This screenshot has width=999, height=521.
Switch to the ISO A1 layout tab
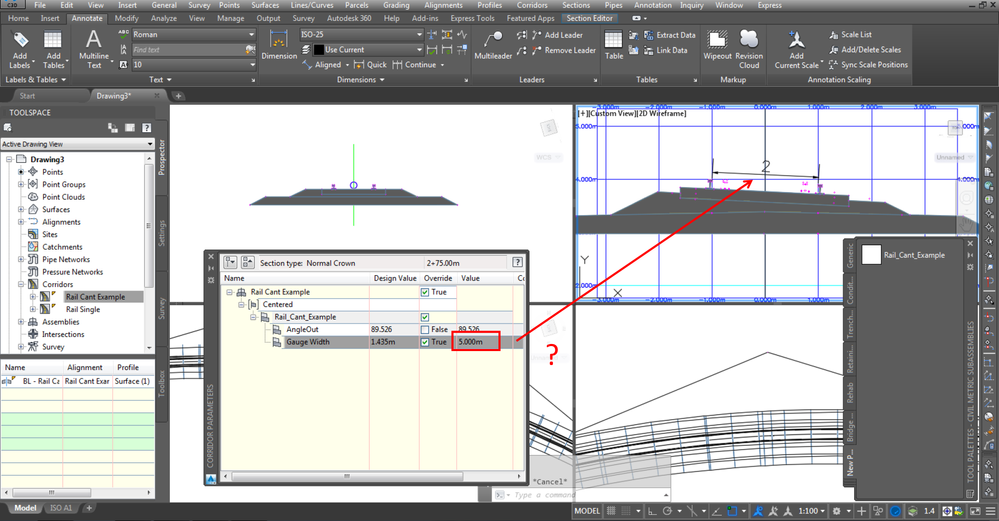pos(61,508)
